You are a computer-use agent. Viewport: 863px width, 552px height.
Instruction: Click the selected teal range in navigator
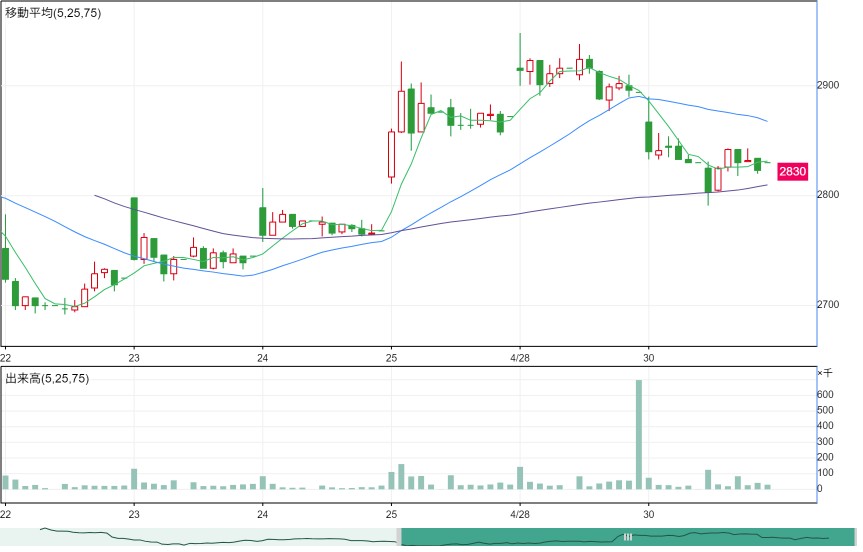[628, 537]
